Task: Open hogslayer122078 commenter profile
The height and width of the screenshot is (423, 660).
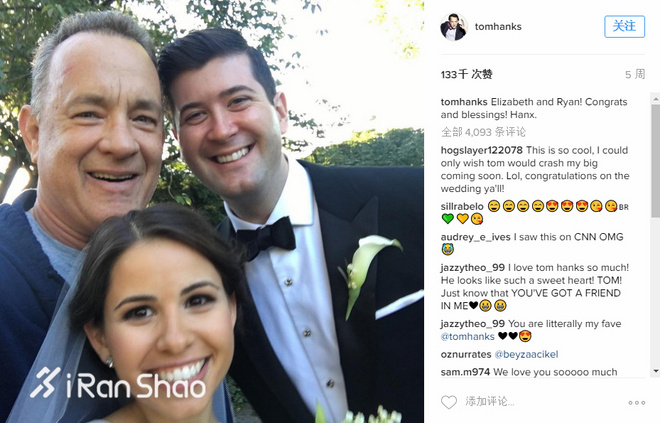Action: [x=482, y=150]
